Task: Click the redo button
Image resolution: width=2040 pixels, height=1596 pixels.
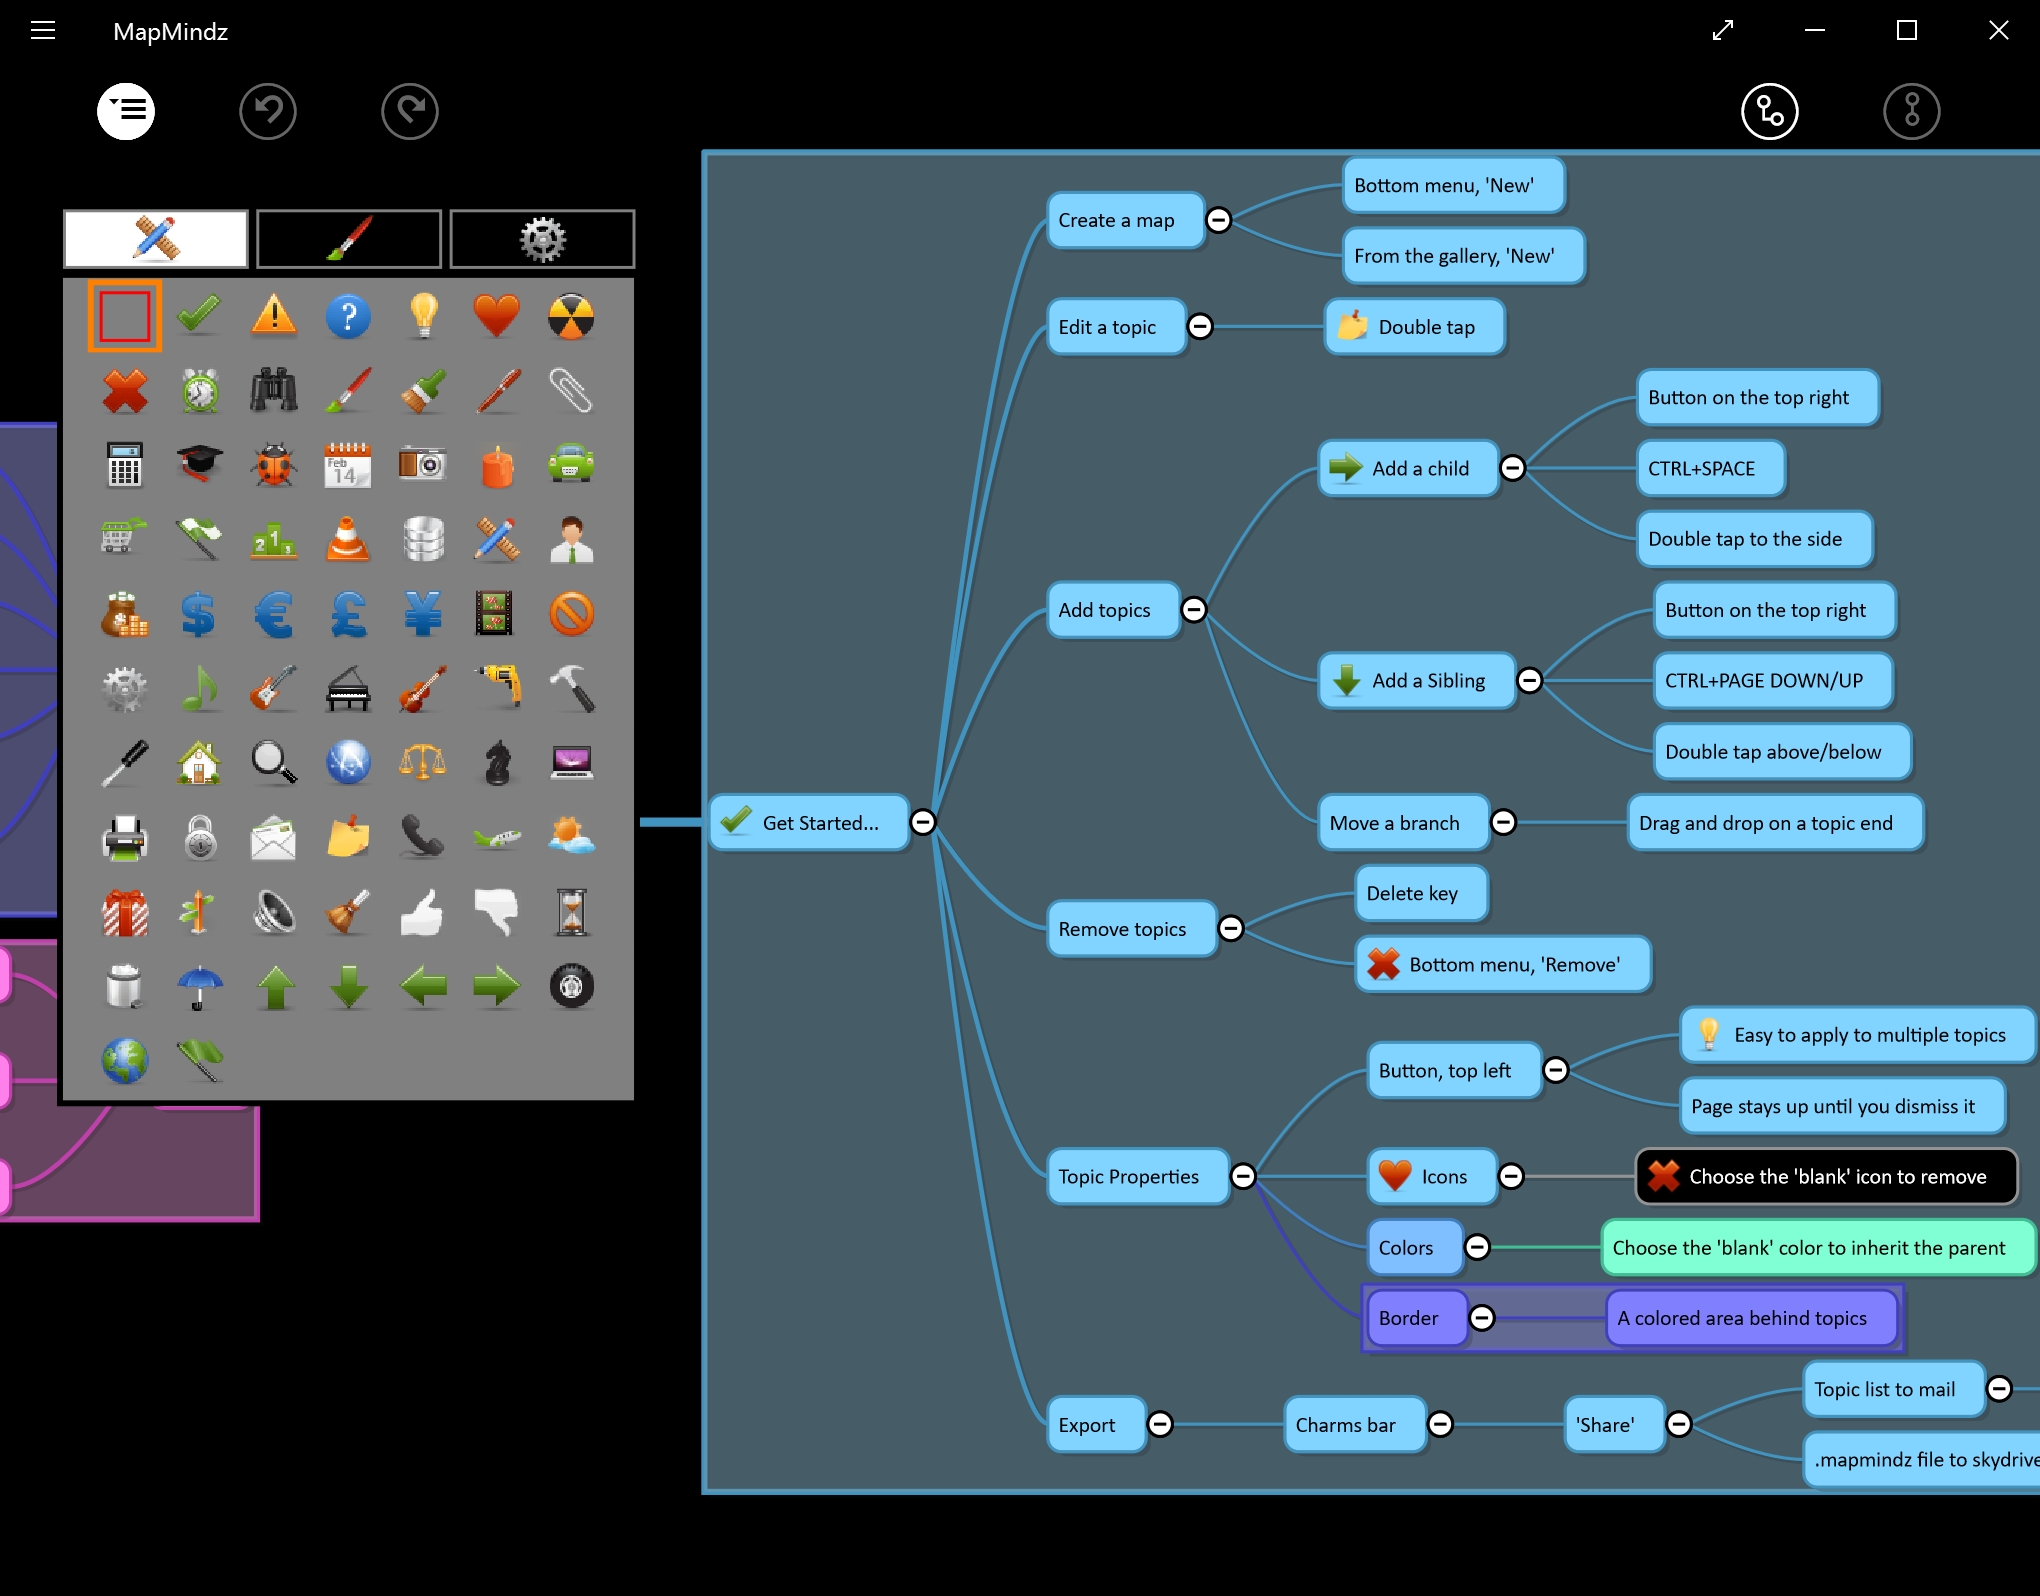Action: click(410, 111)
